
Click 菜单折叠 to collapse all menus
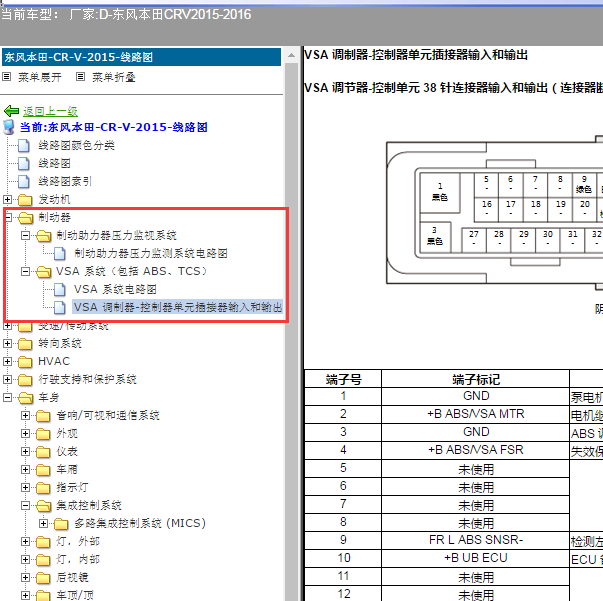tap(114, 77)
